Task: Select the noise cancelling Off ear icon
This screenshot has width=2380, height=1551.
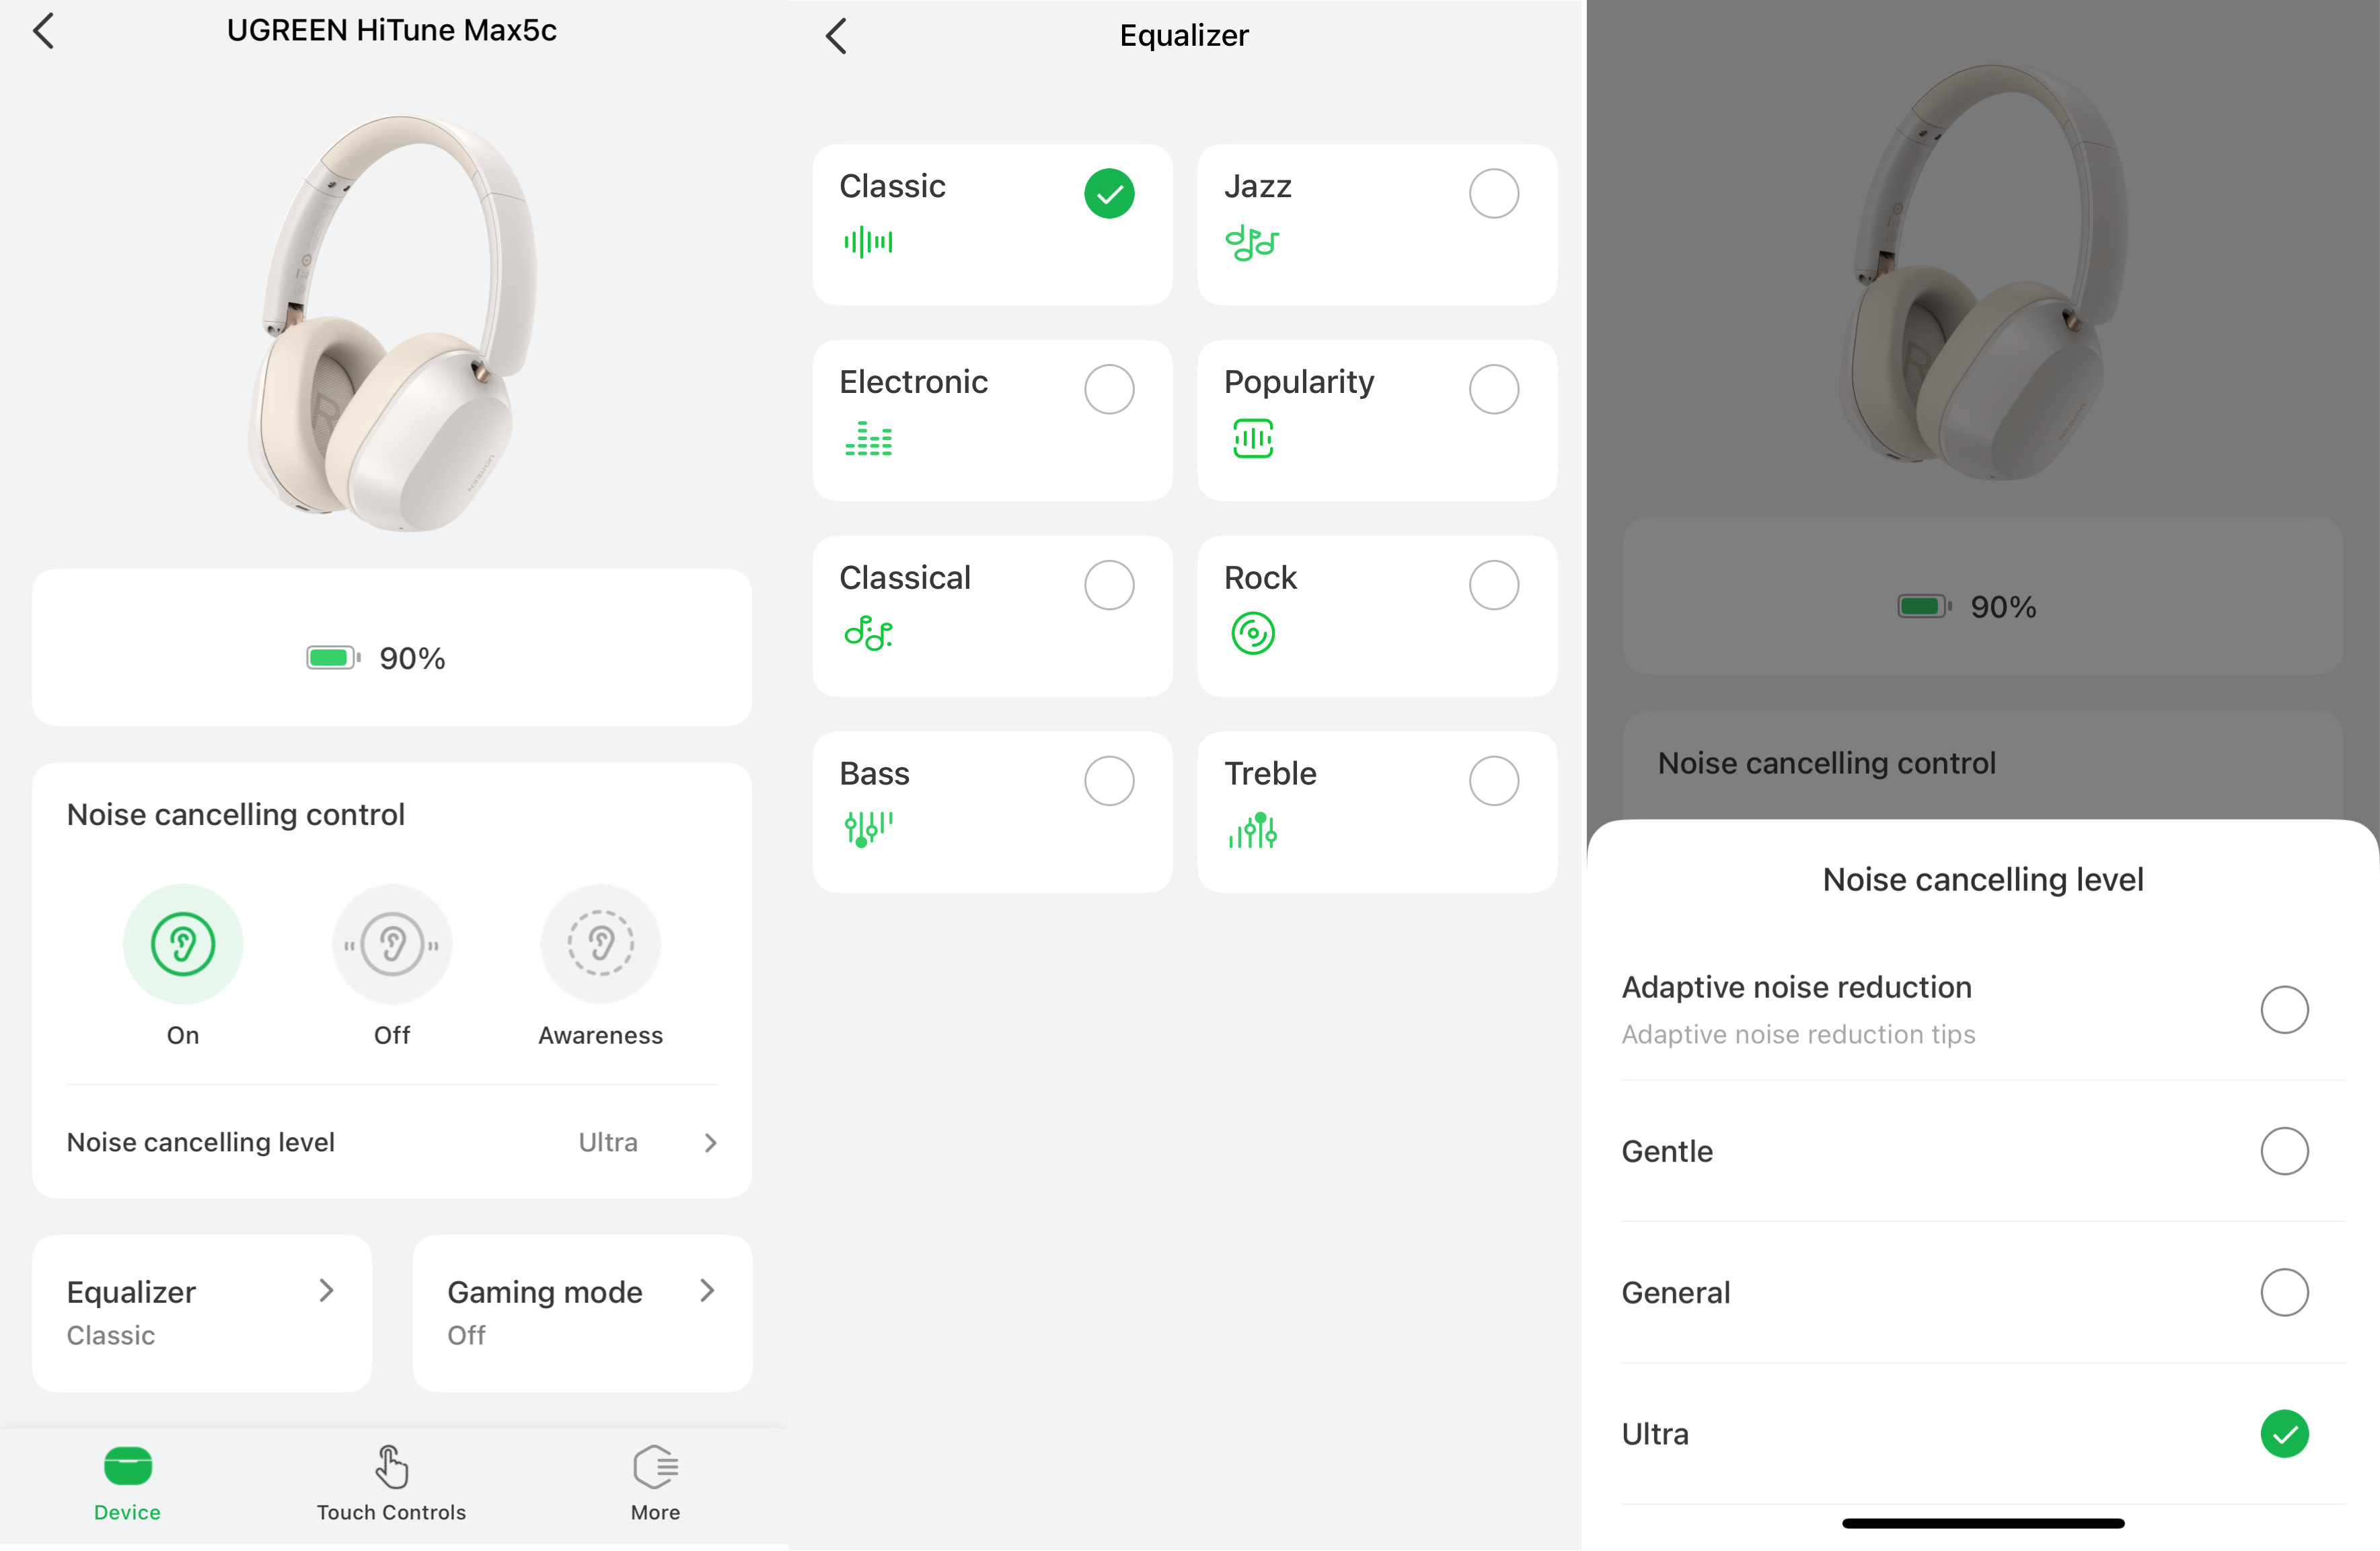Action: 392,944
